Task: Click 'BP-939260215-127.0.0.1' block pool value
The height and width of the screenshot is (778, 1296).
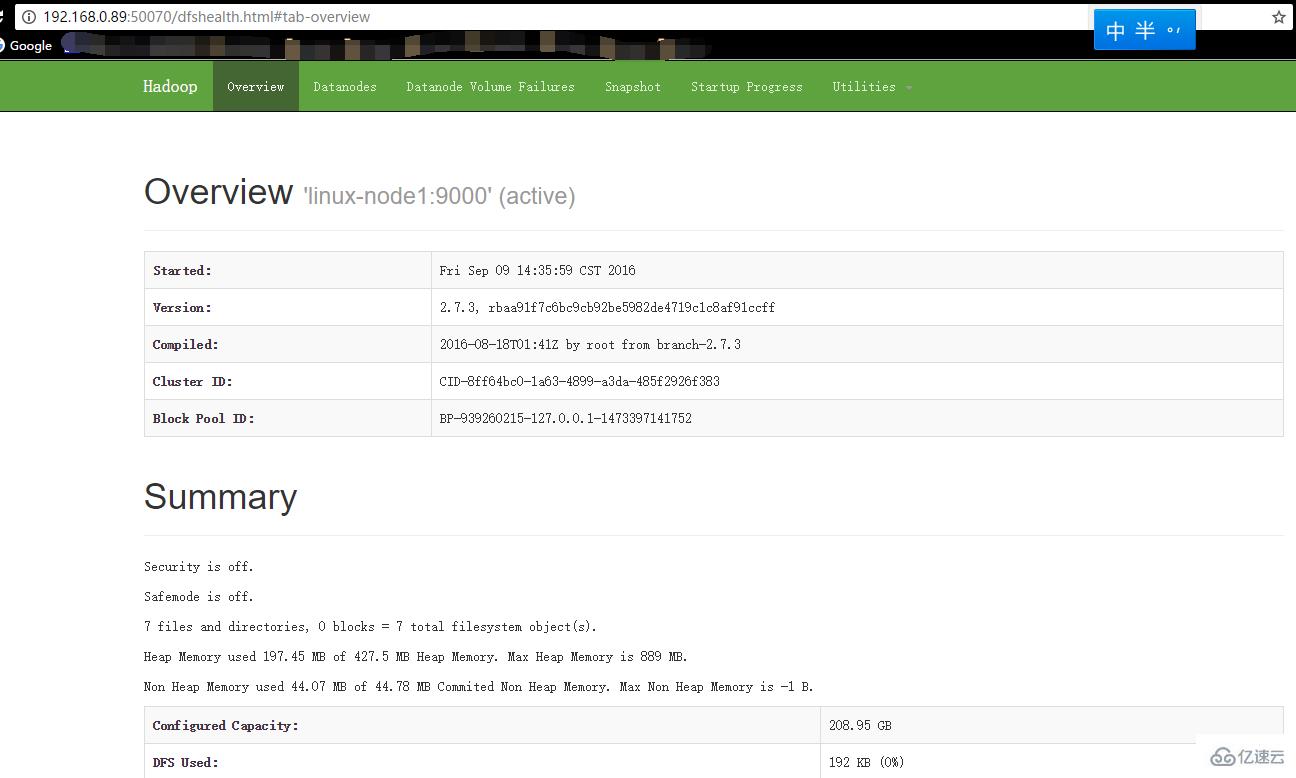Action: pyautogui.click(x=566, y=418)
